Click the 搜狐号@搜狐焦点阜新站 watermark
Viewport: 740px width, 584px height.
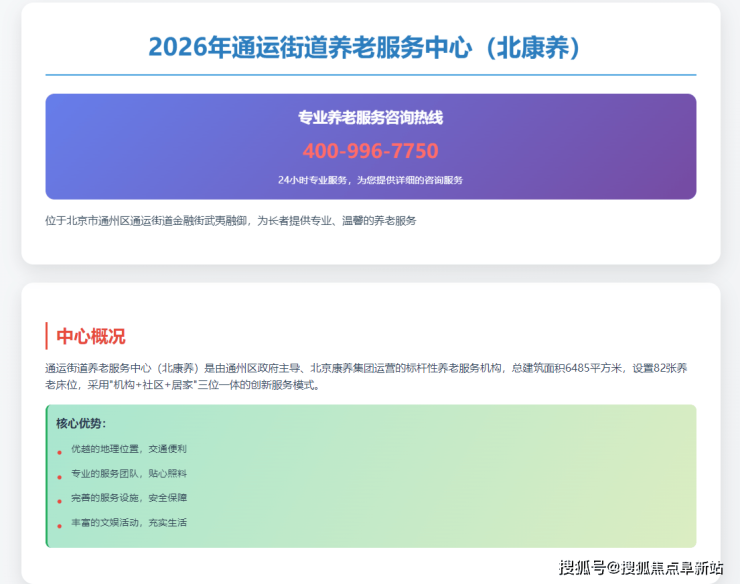pos(641,567)
